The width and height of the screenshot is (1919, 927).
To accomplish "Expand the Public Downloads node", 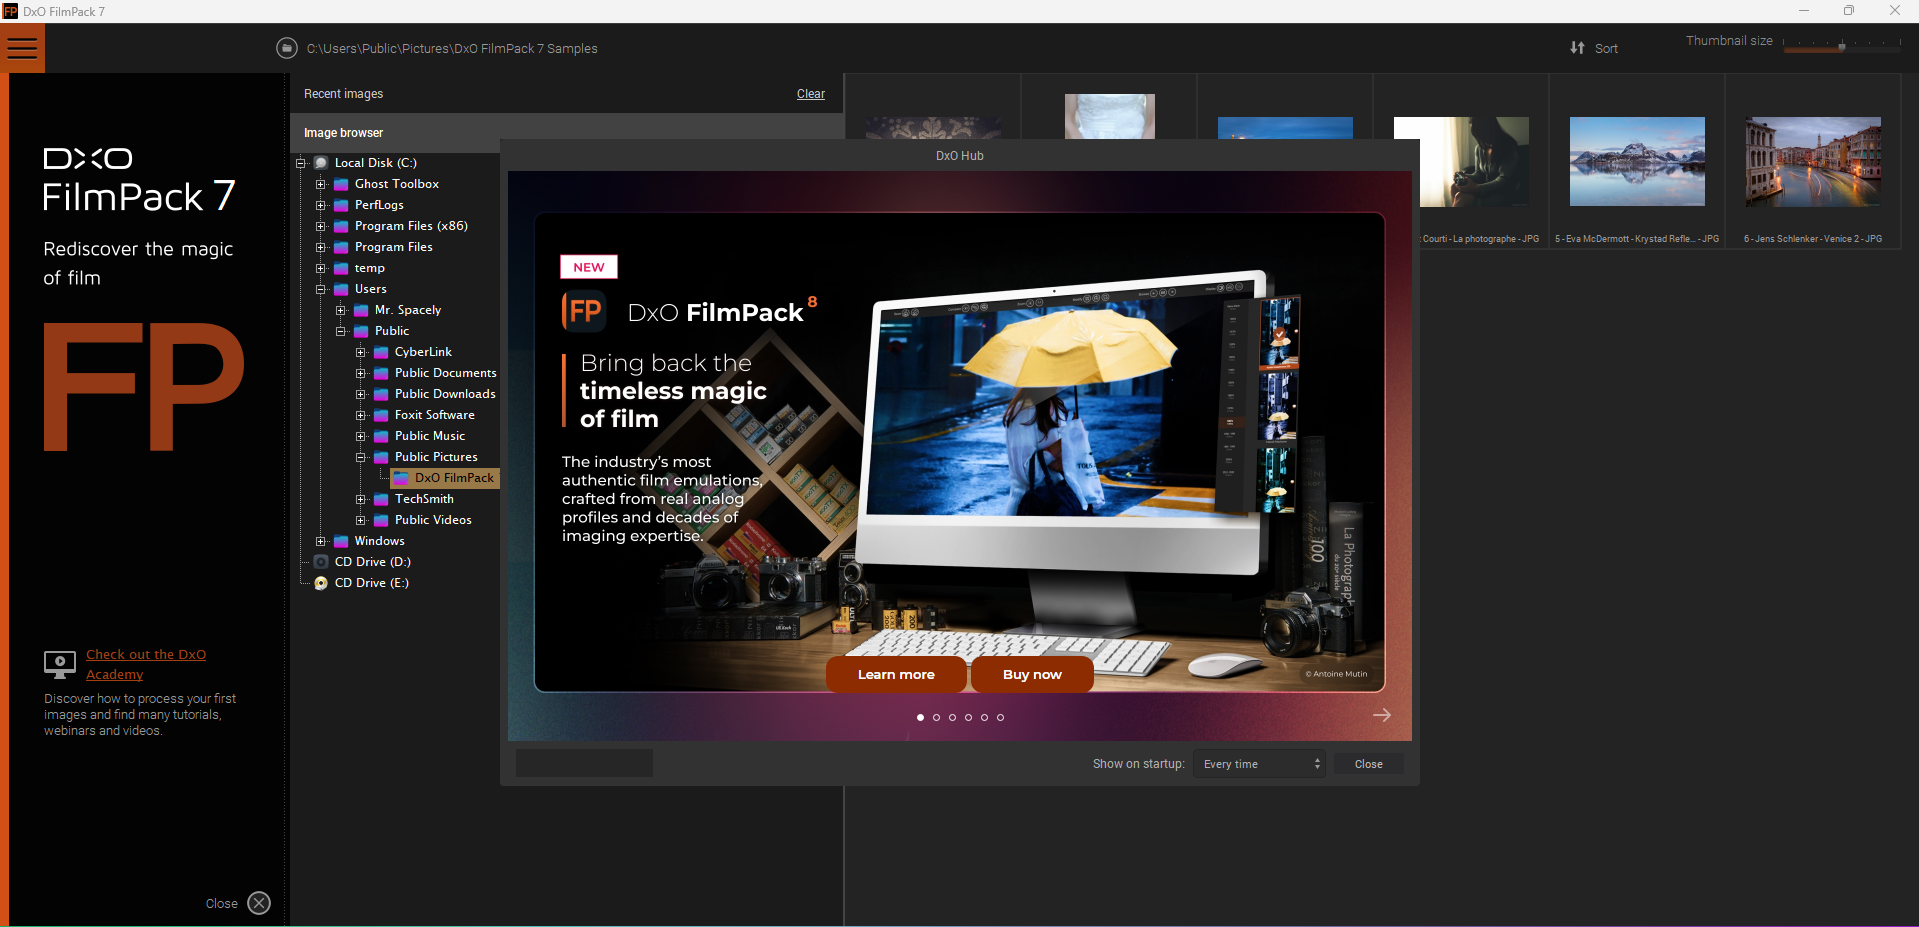I will point(360,394).
